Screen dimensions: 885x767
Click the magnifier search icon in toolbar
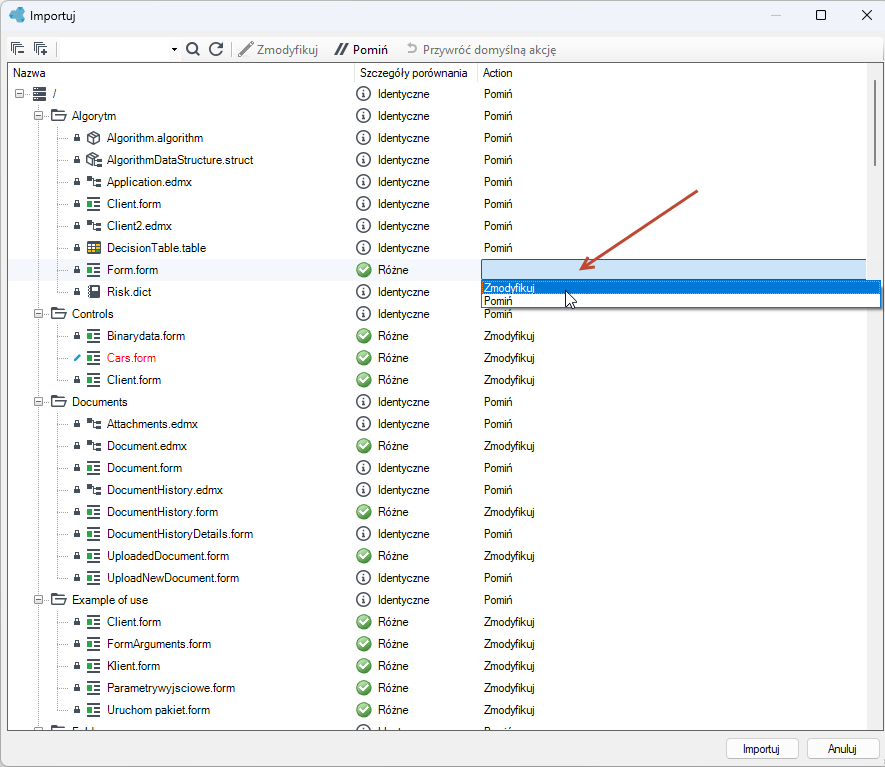click(192, 49)
